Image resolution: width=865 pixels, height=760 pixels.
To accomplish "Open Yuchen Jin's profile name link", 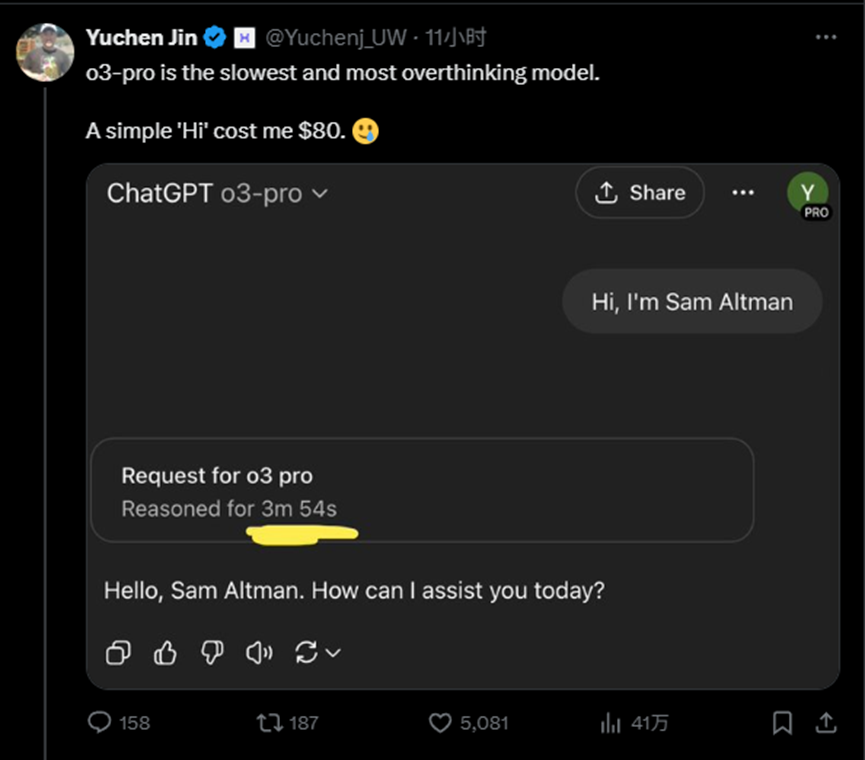I will coord(141,38).
